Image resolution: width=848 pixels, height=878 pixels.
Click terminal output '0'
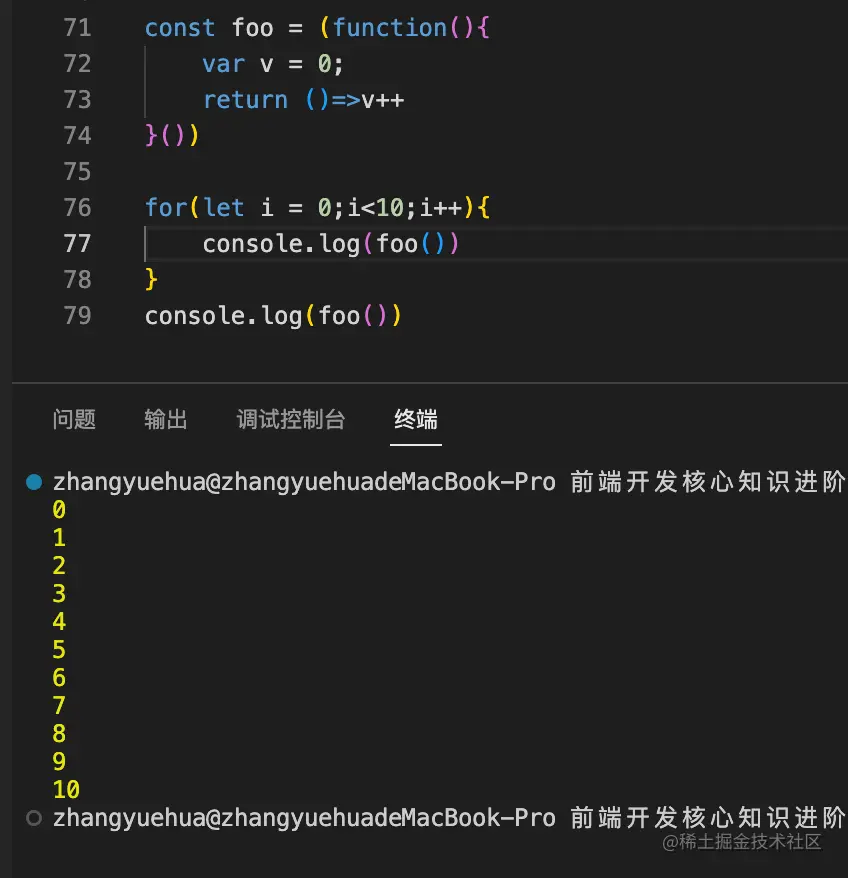coord(59,510)
